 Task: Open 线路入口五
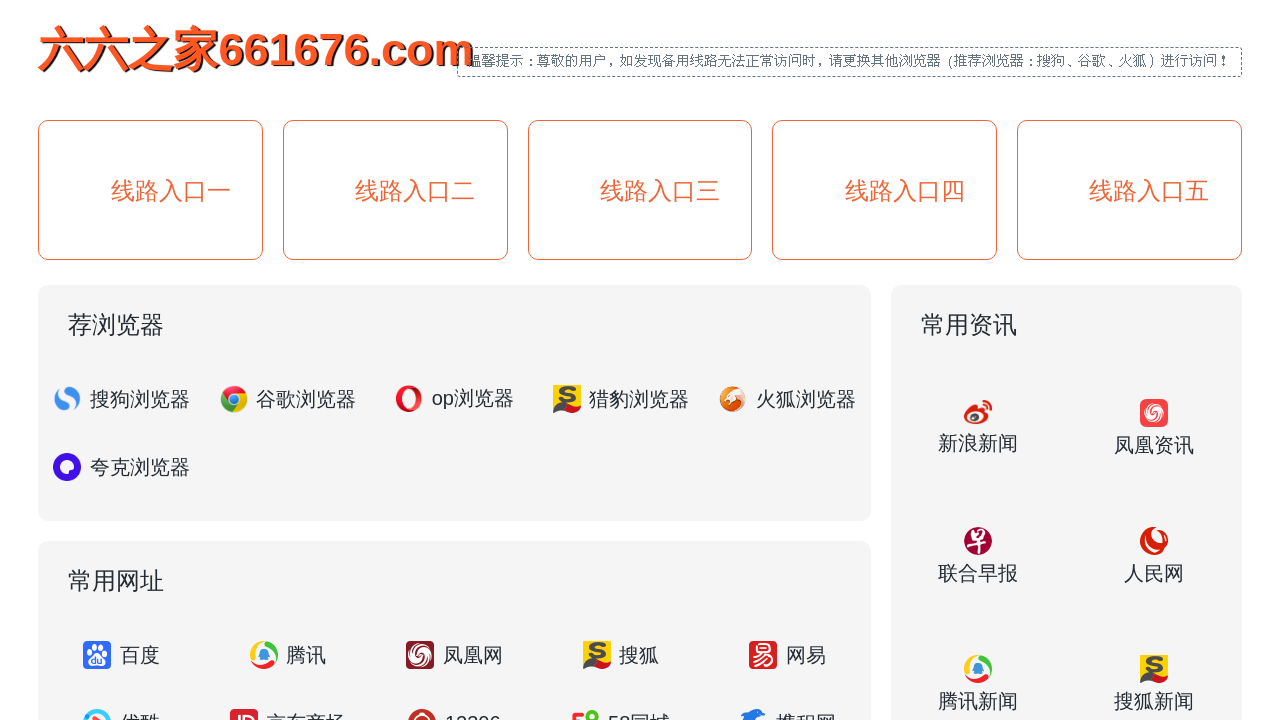[x=1129, y=190]
